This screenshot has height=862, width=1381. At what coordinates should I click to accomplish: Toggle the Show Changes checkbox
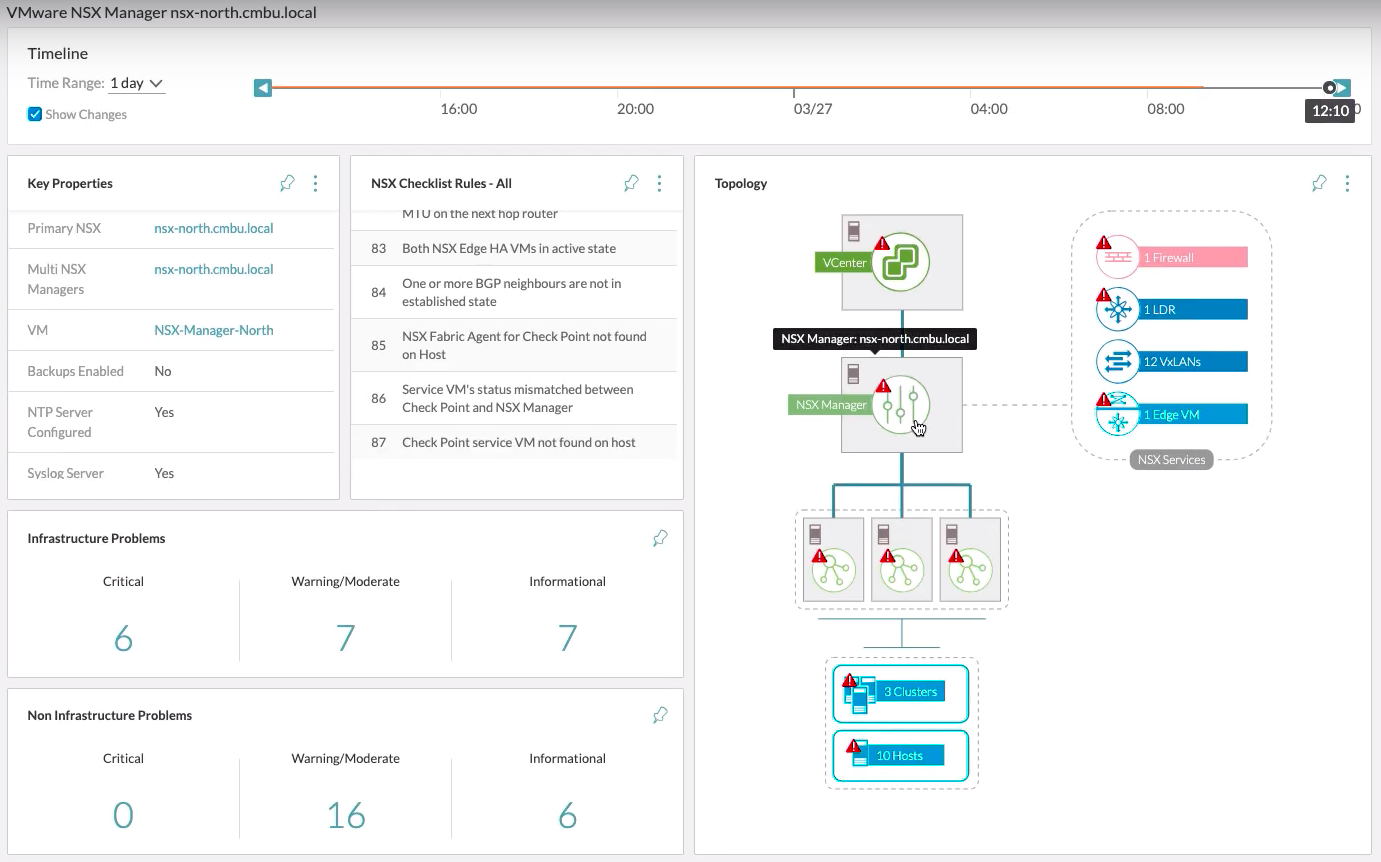[x=35, y=114]
